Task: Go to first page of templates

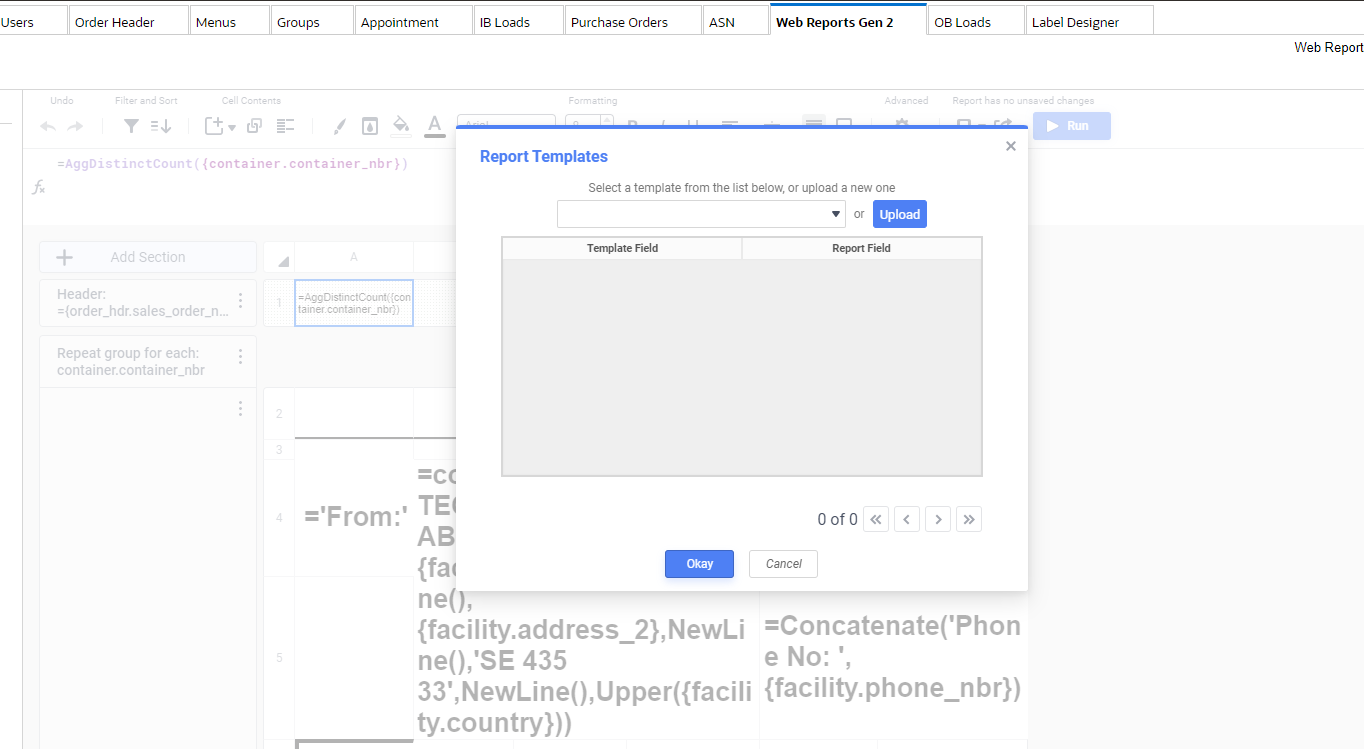Action: [876, 519]
